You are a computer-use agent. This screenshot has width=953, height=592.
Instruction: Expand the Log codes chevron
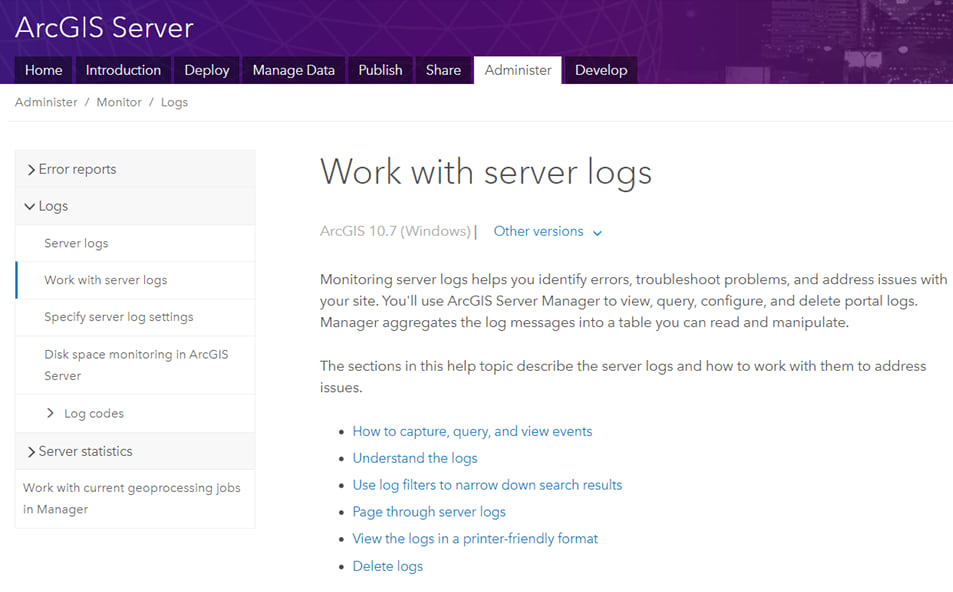click(50, 413)
